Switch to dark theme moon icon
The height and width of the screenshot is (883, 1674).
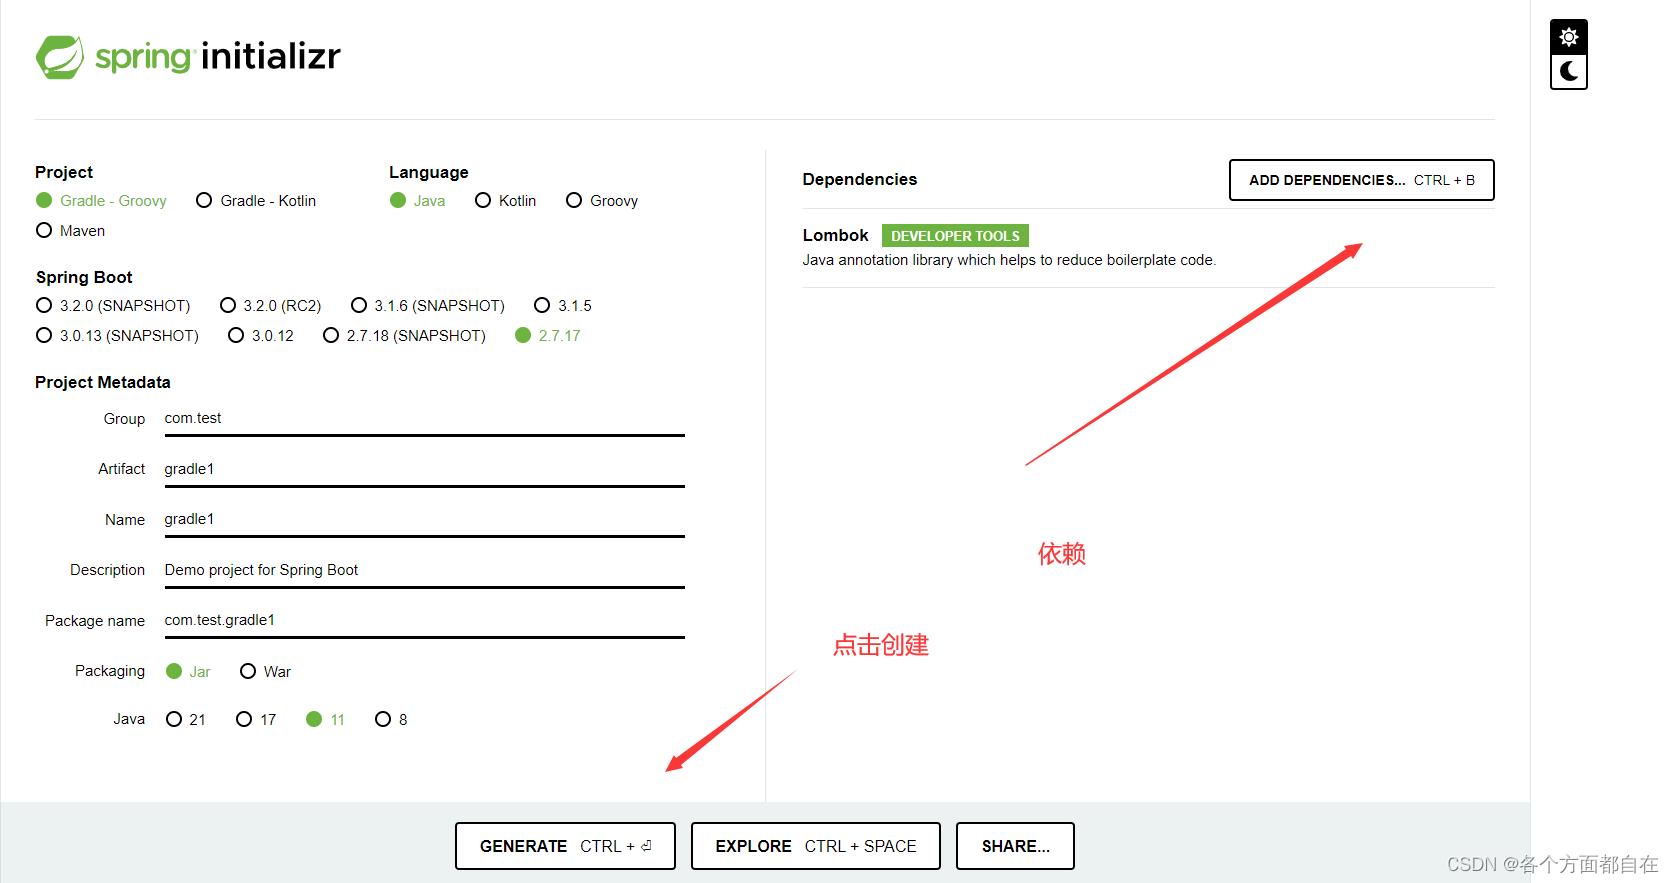[x=1569, y=71]
